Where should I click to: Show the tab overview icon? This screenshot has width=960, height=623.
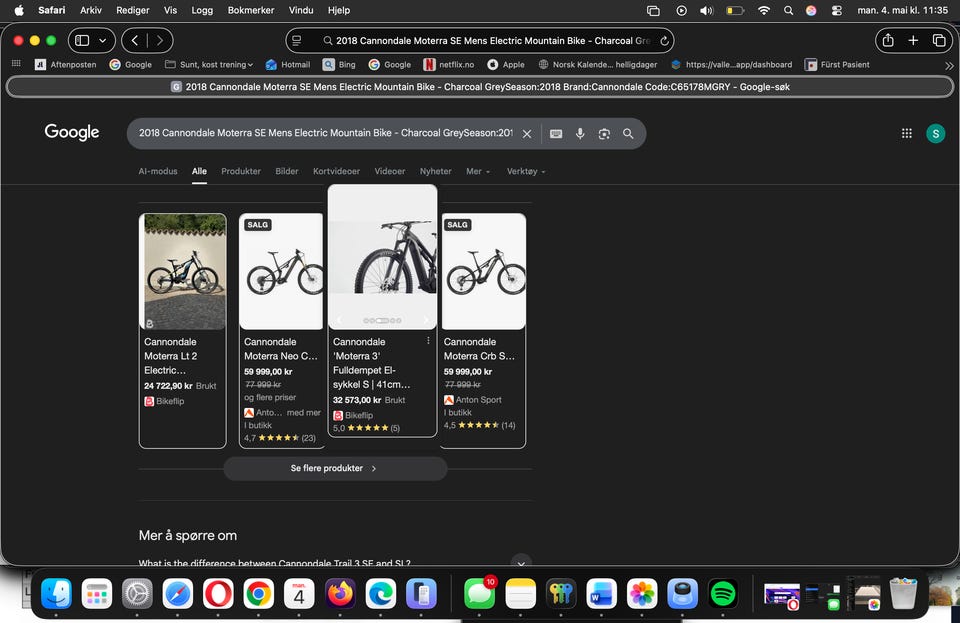(x=939, y=40)
